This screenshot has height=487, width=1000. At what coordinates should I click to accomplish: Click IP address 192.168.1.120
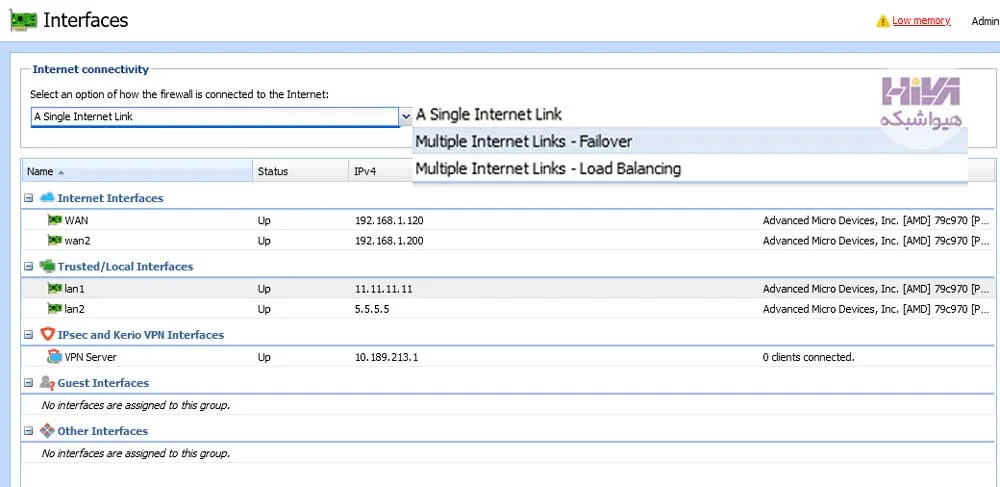click(x=389, y=221)
